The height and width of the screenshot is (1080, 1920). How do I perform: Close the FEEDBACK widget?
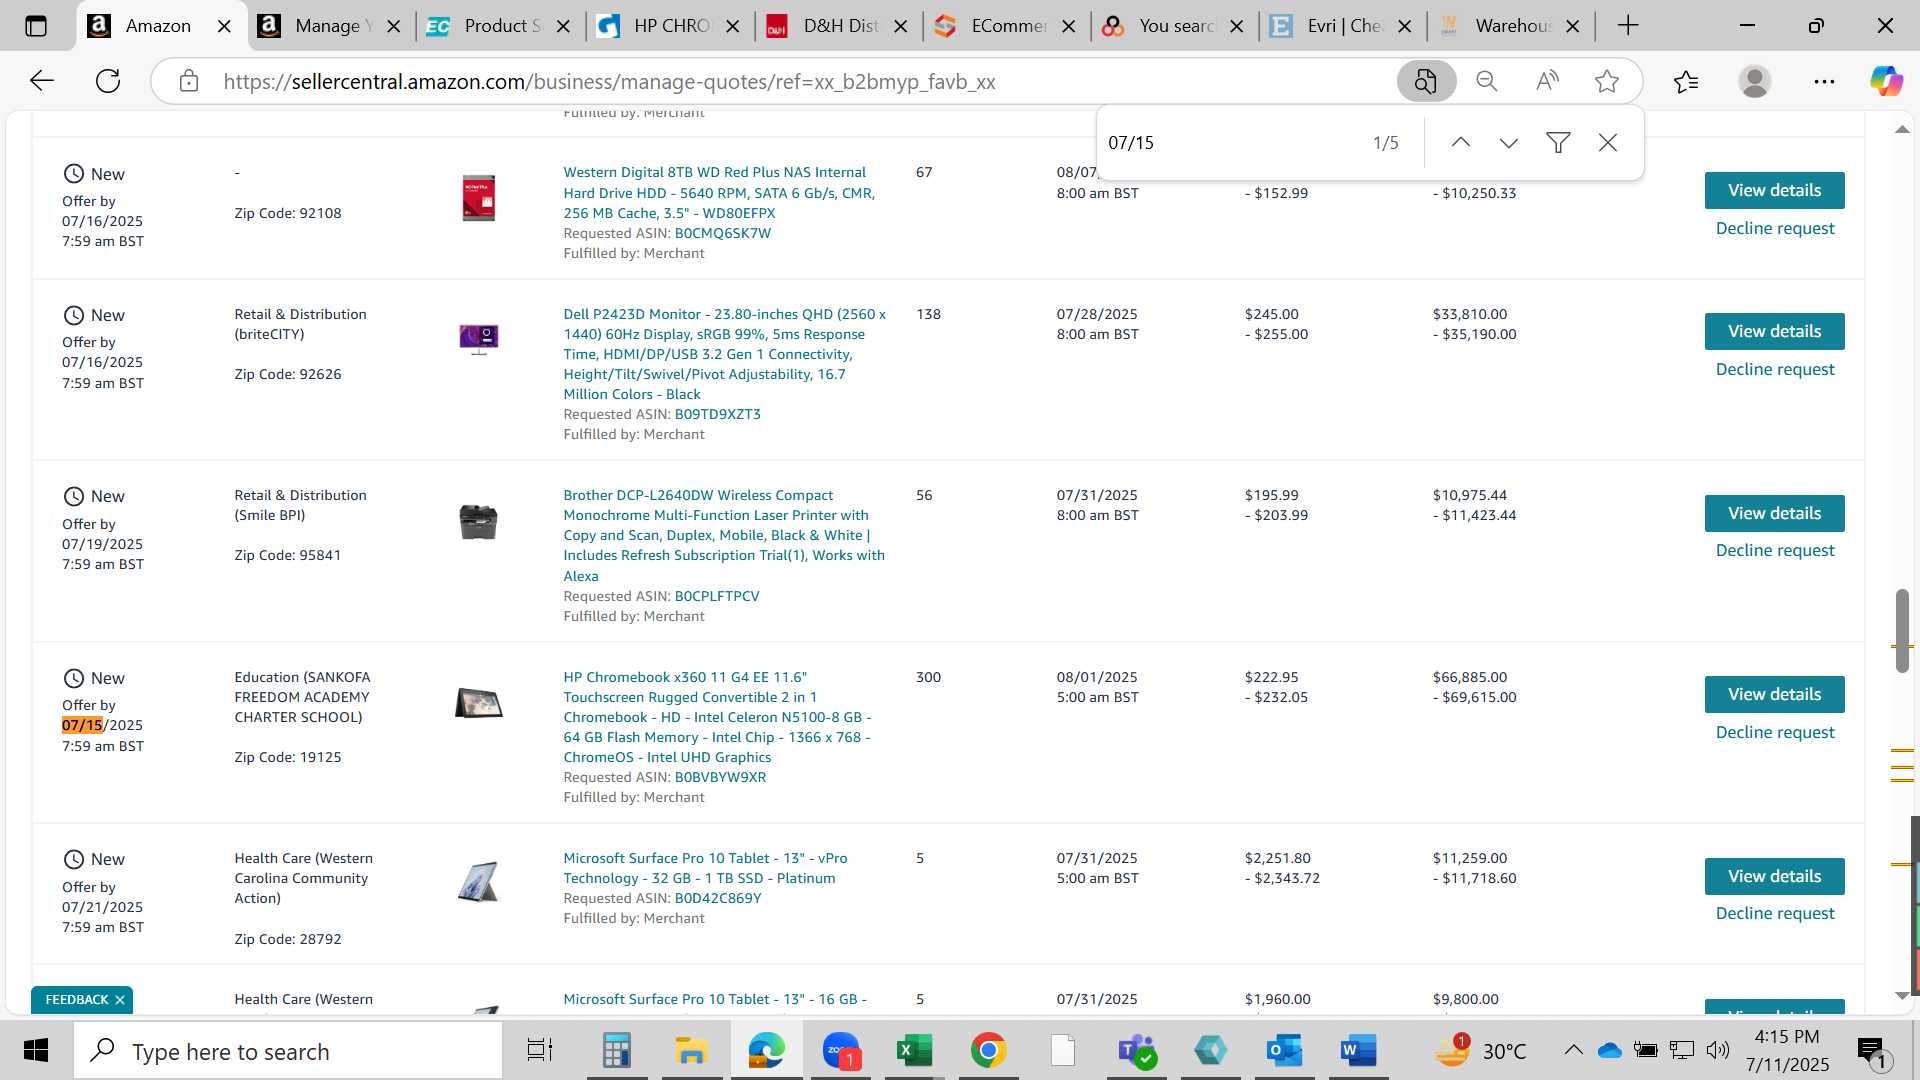point(120,1000)
